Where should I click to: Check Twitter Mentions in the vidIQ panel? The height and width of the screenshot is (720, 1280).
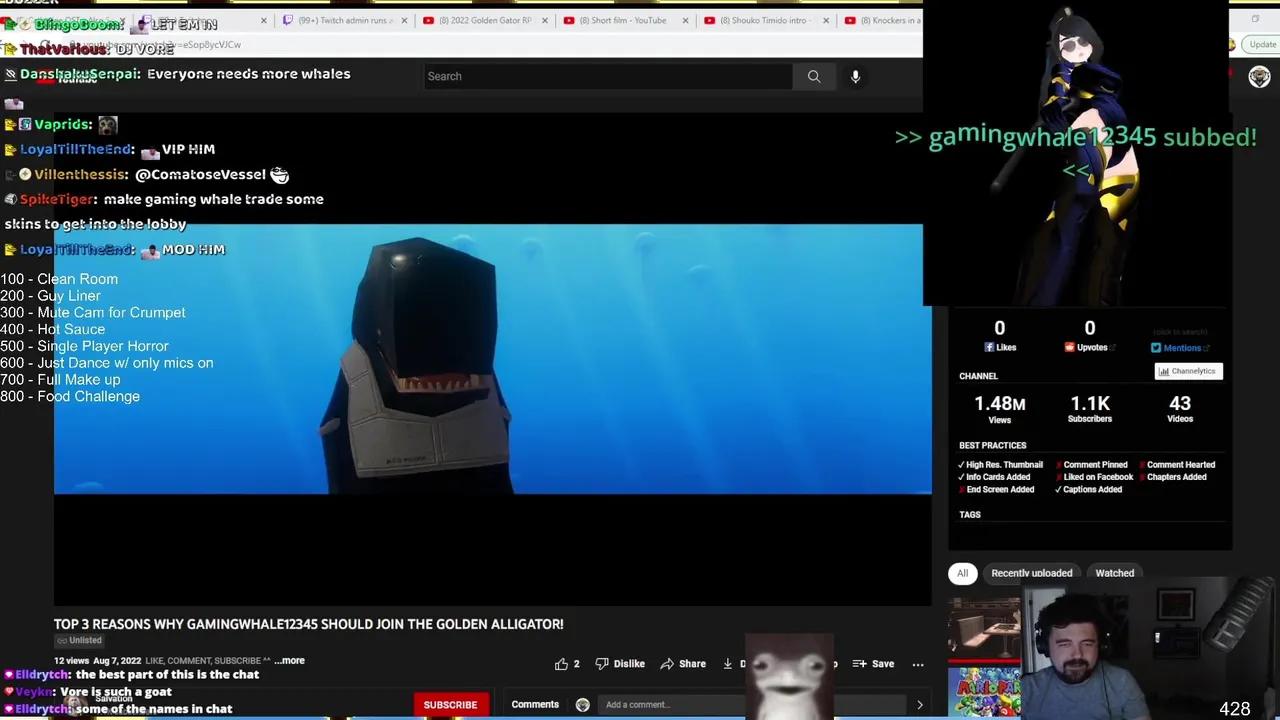point(1176,347)
